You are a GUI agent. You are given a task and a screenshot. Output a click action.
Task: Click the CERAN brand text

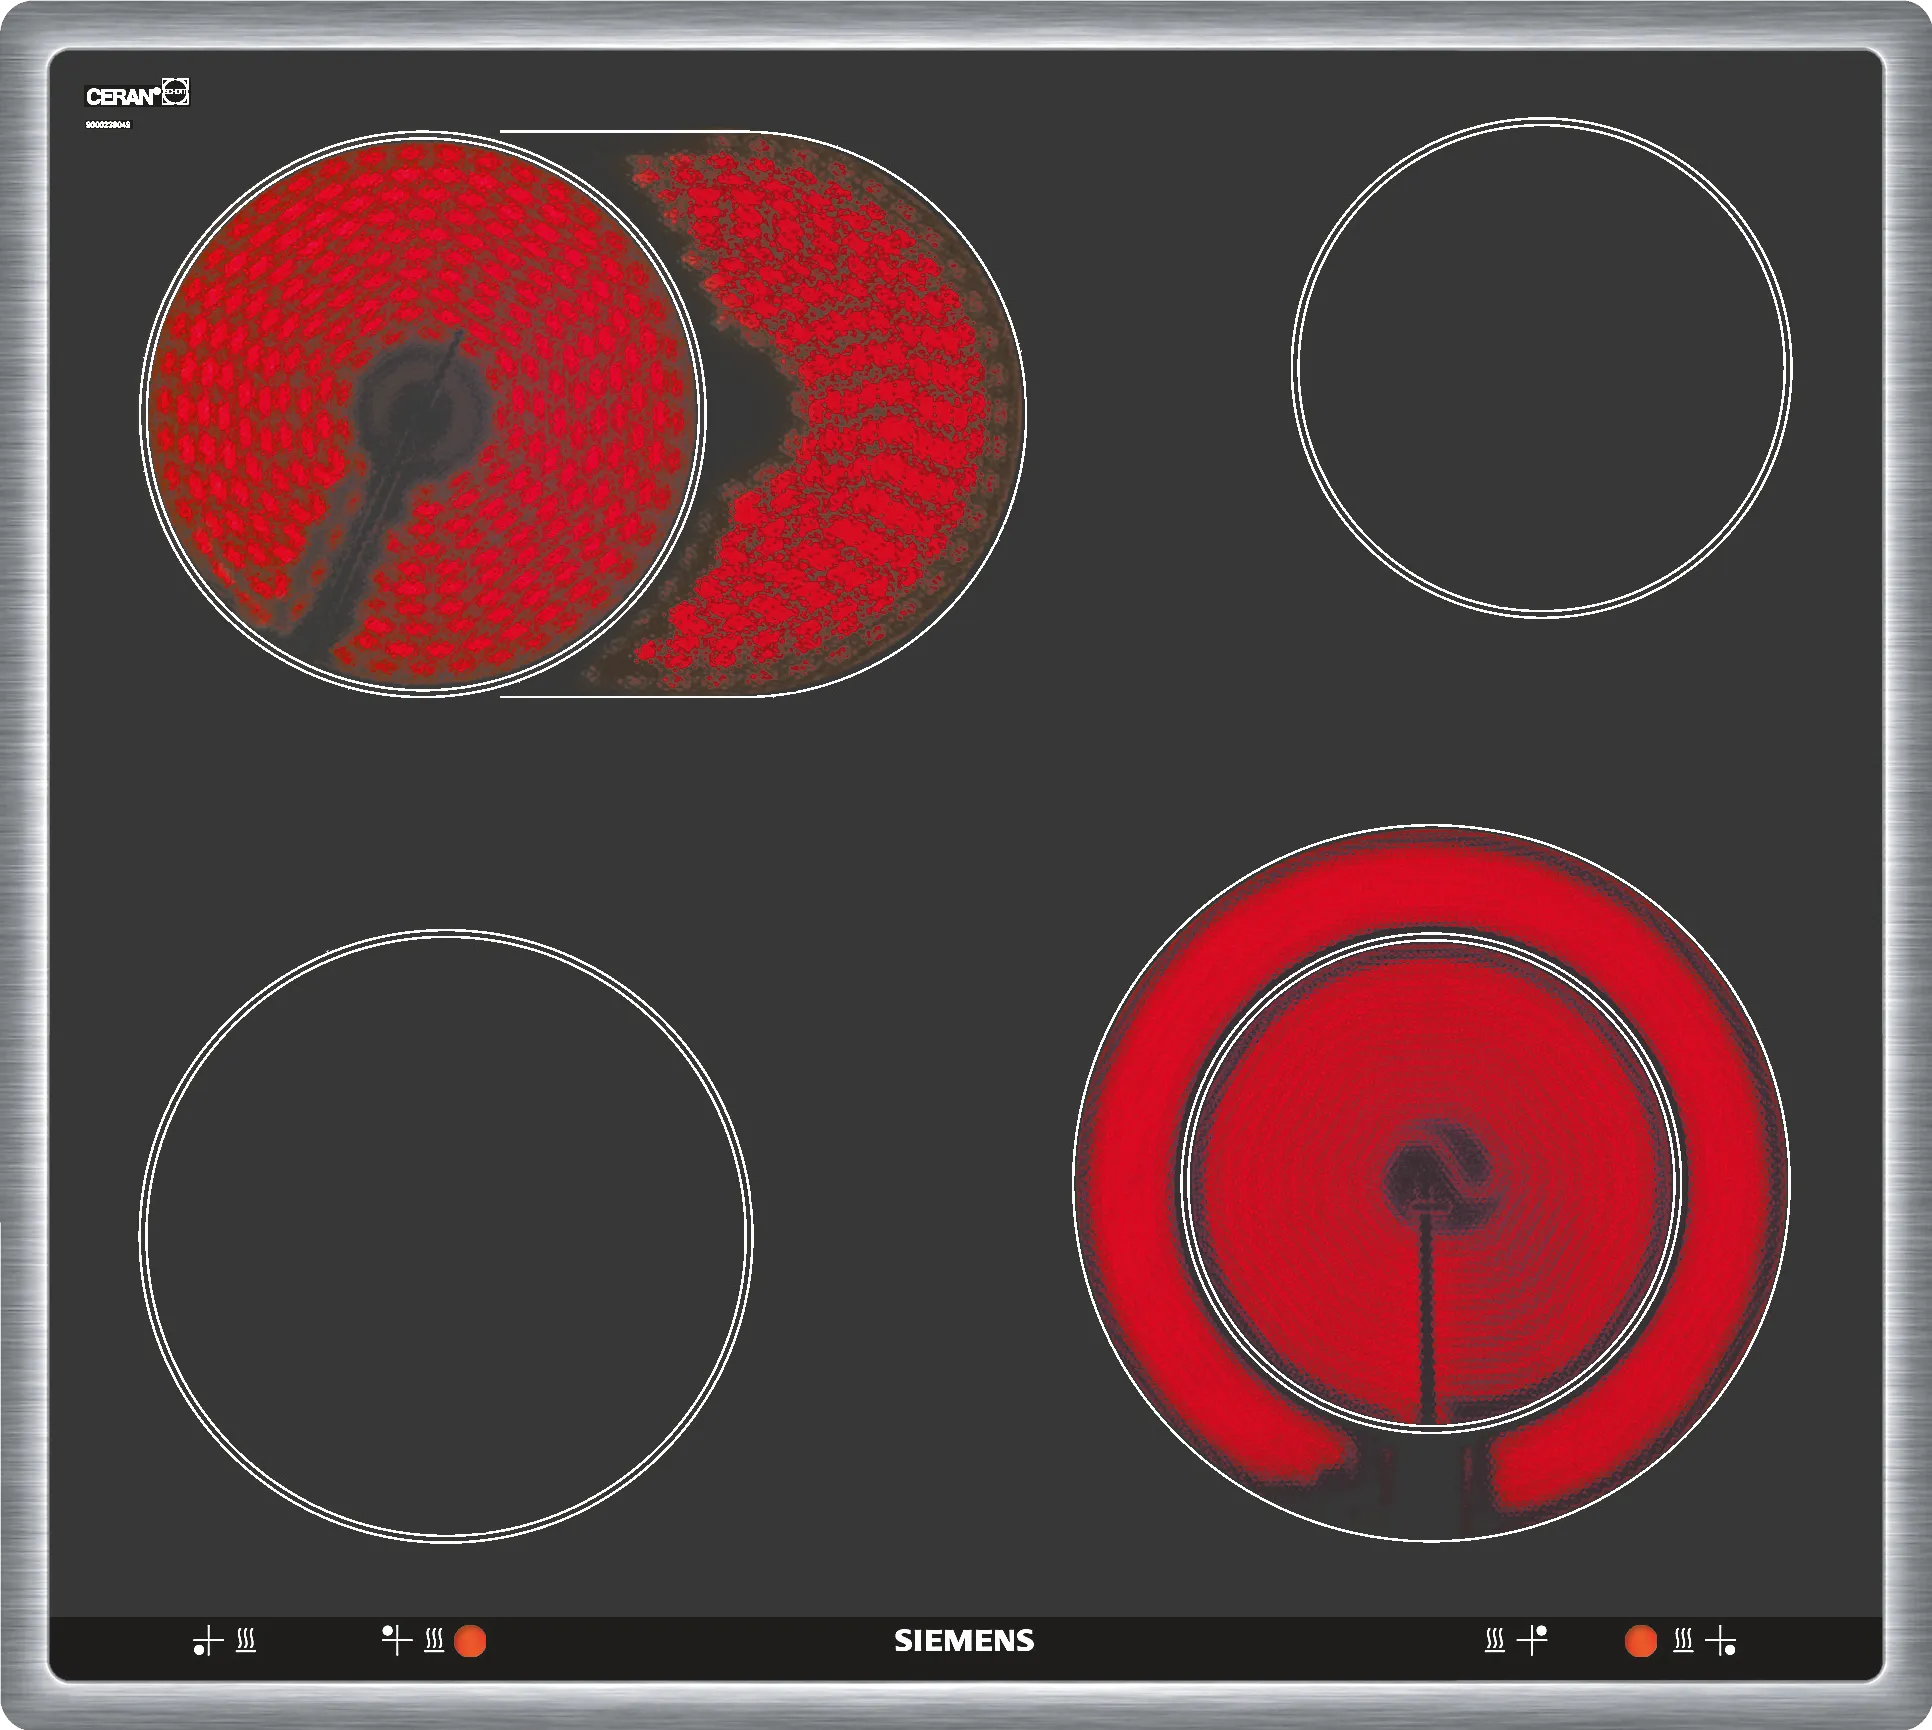point(122,97)
